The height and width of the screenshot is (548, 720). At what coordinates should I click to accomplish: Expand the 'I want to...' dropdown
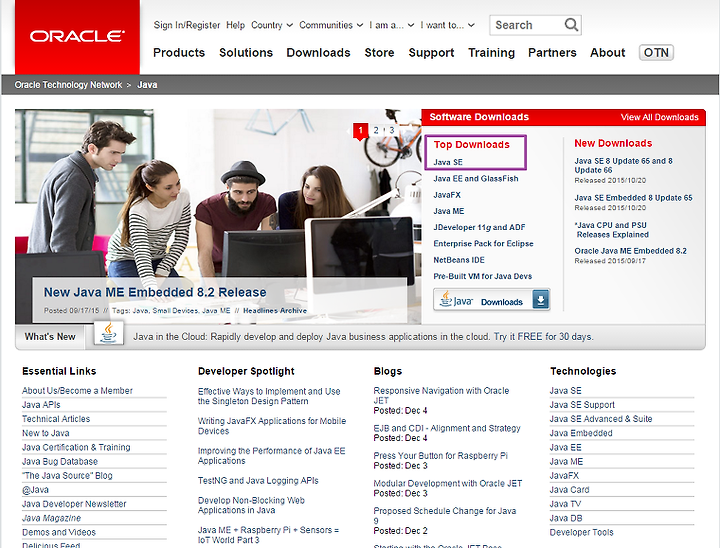click(447, 25)
